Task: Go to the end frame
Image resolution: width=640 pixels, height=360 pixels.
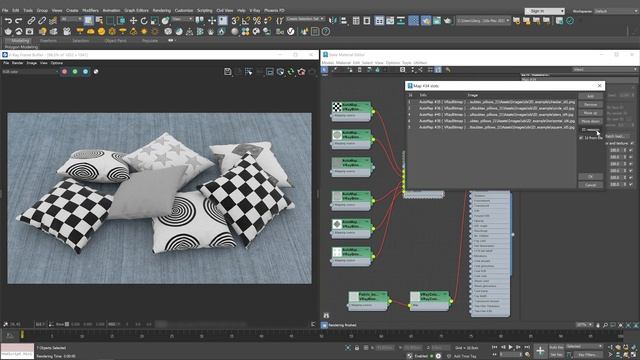Action: pyautogui.click(x=527, y=347)
